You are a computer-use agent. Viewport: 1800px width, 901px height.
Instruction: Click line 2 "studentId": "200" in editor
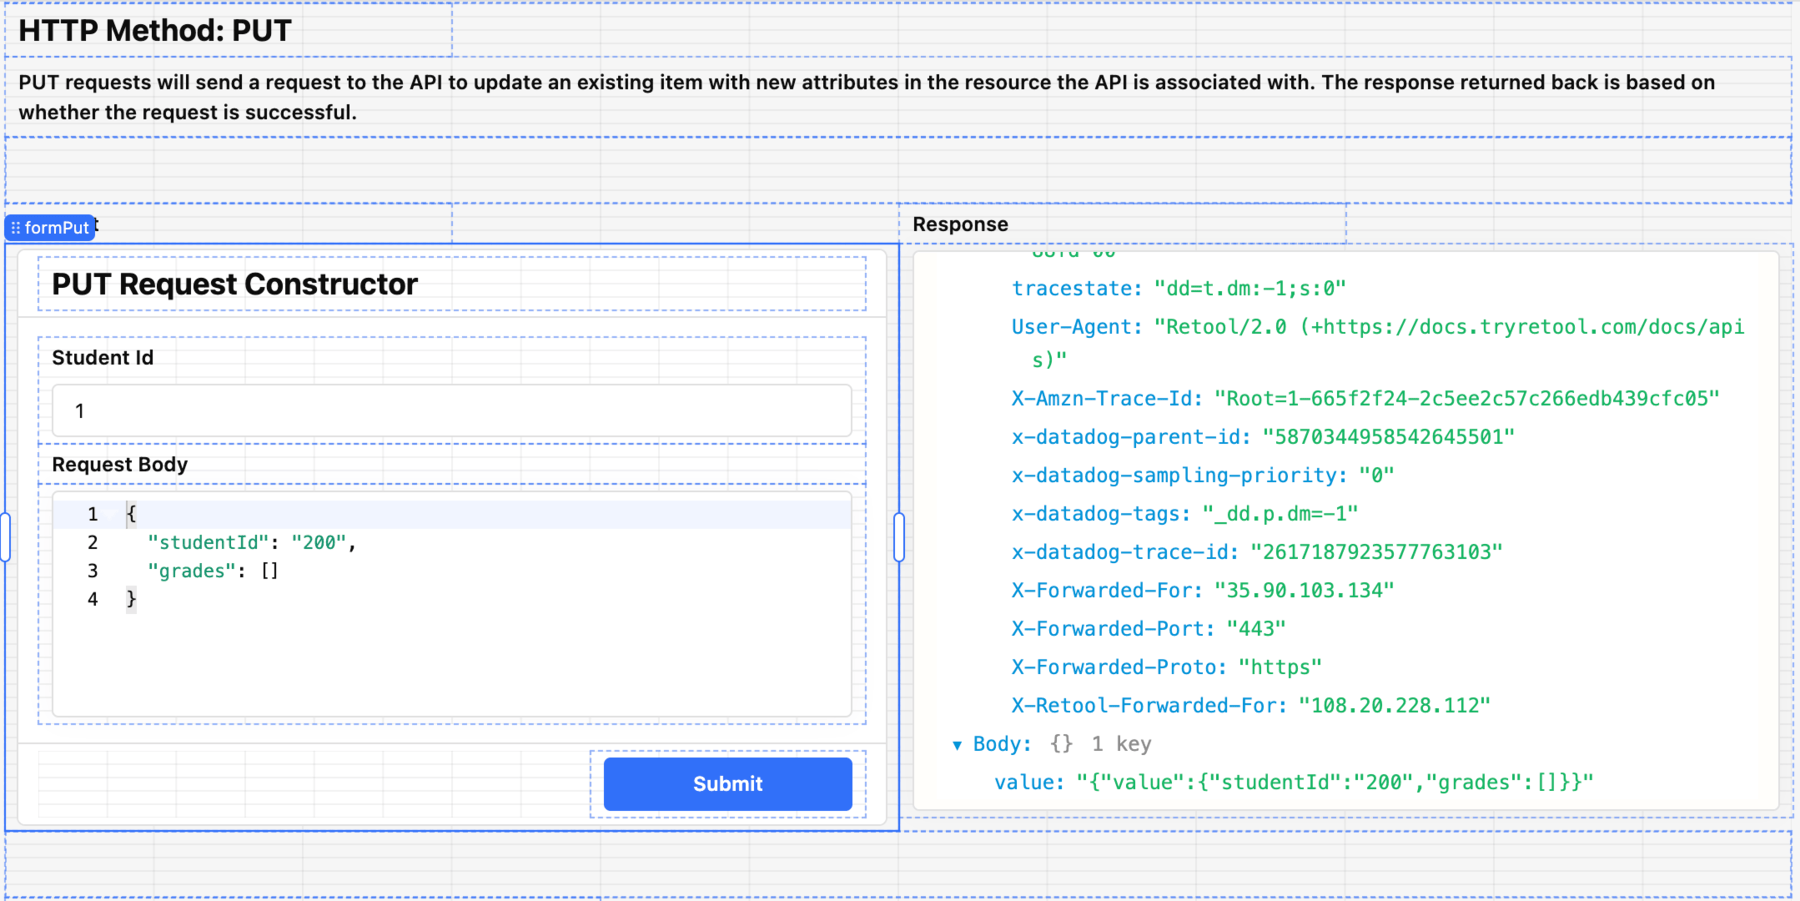pos(252,542)
